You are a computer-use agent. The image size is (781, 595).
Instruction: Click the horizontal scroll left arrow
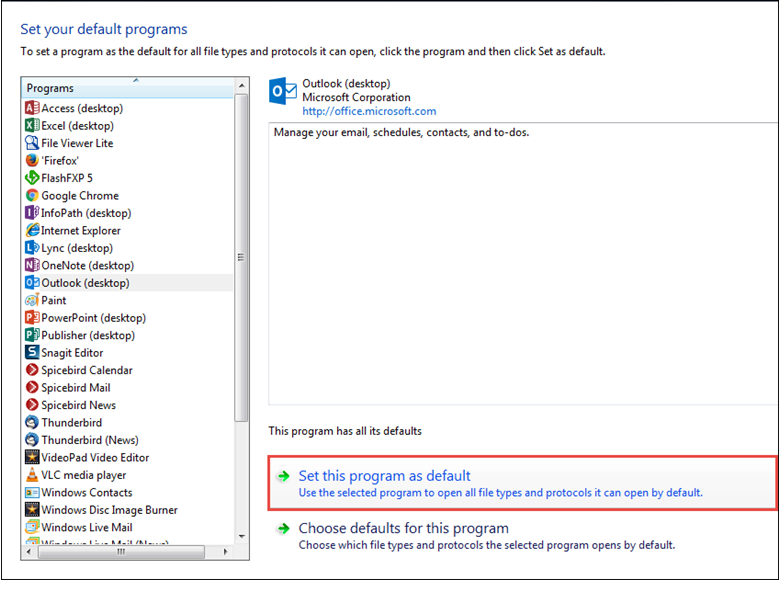[29, 552]
